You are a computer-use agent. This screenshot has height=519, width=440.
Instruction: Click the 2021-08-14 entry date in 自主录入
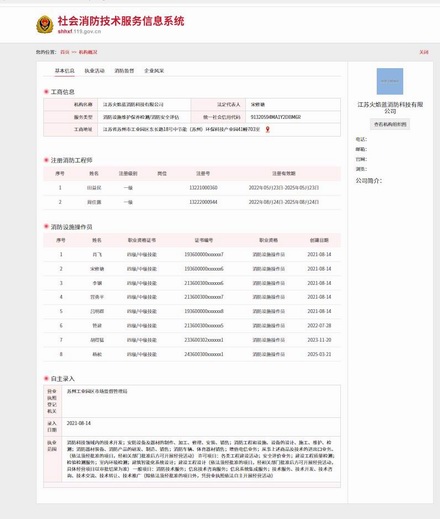click(x=79, y=423)
